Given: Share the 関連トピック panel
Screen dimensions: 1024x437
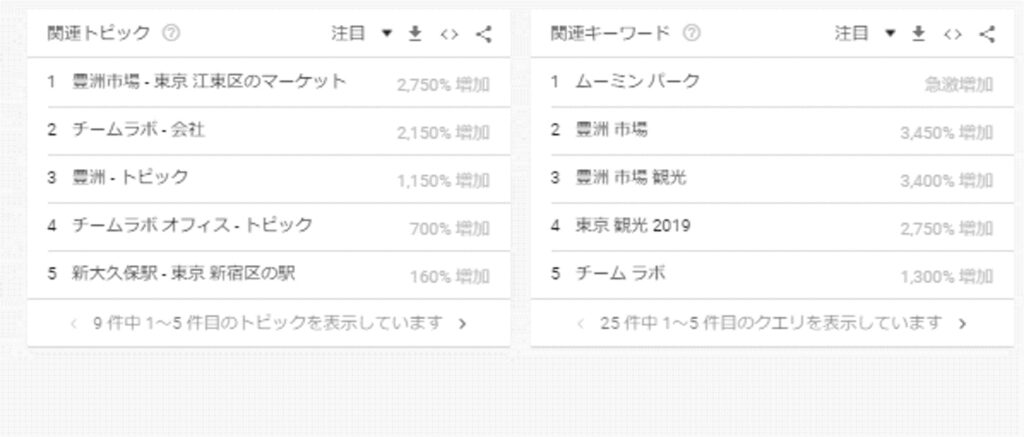Looking at the screenshot, I should (483, 34).
